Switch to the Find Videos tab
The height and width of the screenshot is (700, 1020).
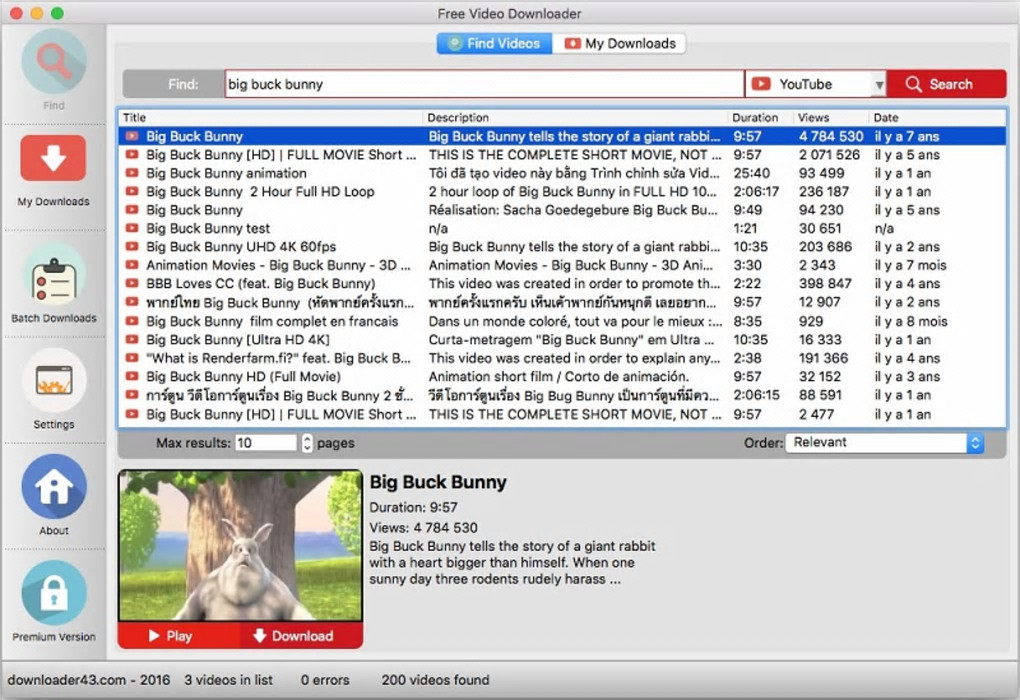tap(494, 44)
